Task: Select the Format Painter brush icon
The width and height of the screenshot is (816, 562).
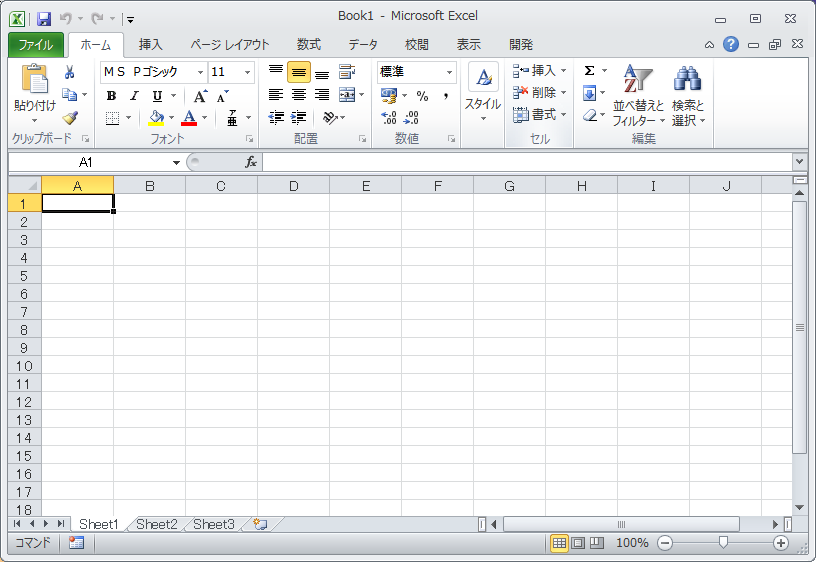Action: pos(70,118)
